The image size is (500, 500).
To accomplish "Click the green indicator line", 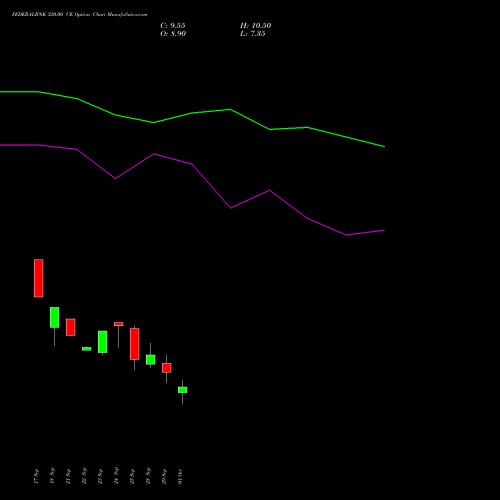I will 192,113.
